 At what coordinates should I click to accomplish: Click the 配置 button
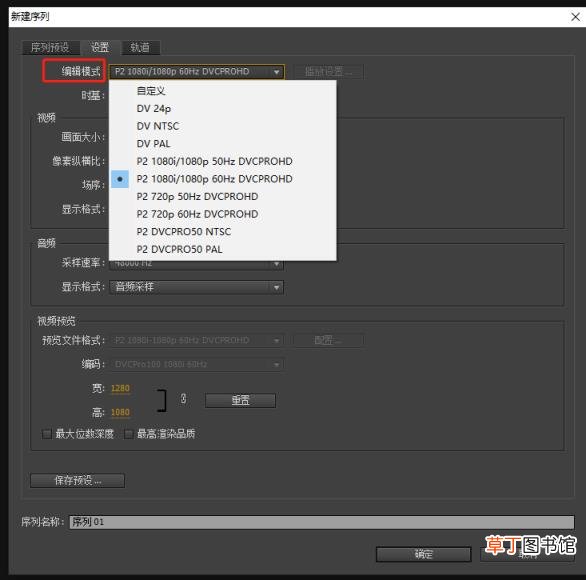[329, 340]
